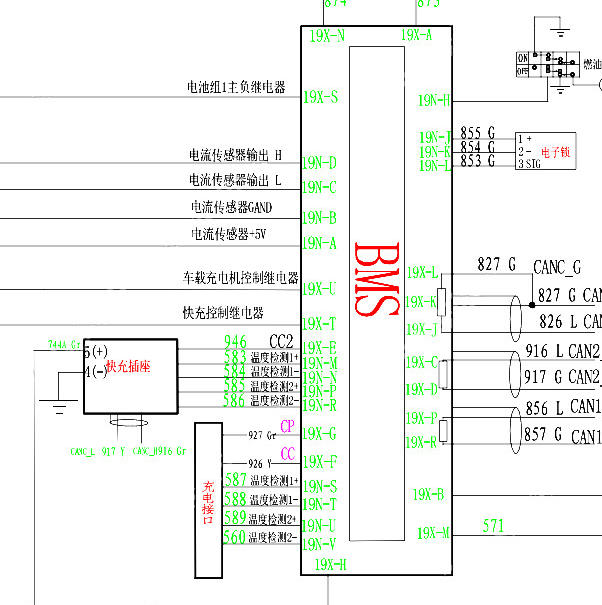Viewport: 602px width, 605px height.
Task: Select pin label 19X-E
Action: pyautogui.click(x=320, y=348)
